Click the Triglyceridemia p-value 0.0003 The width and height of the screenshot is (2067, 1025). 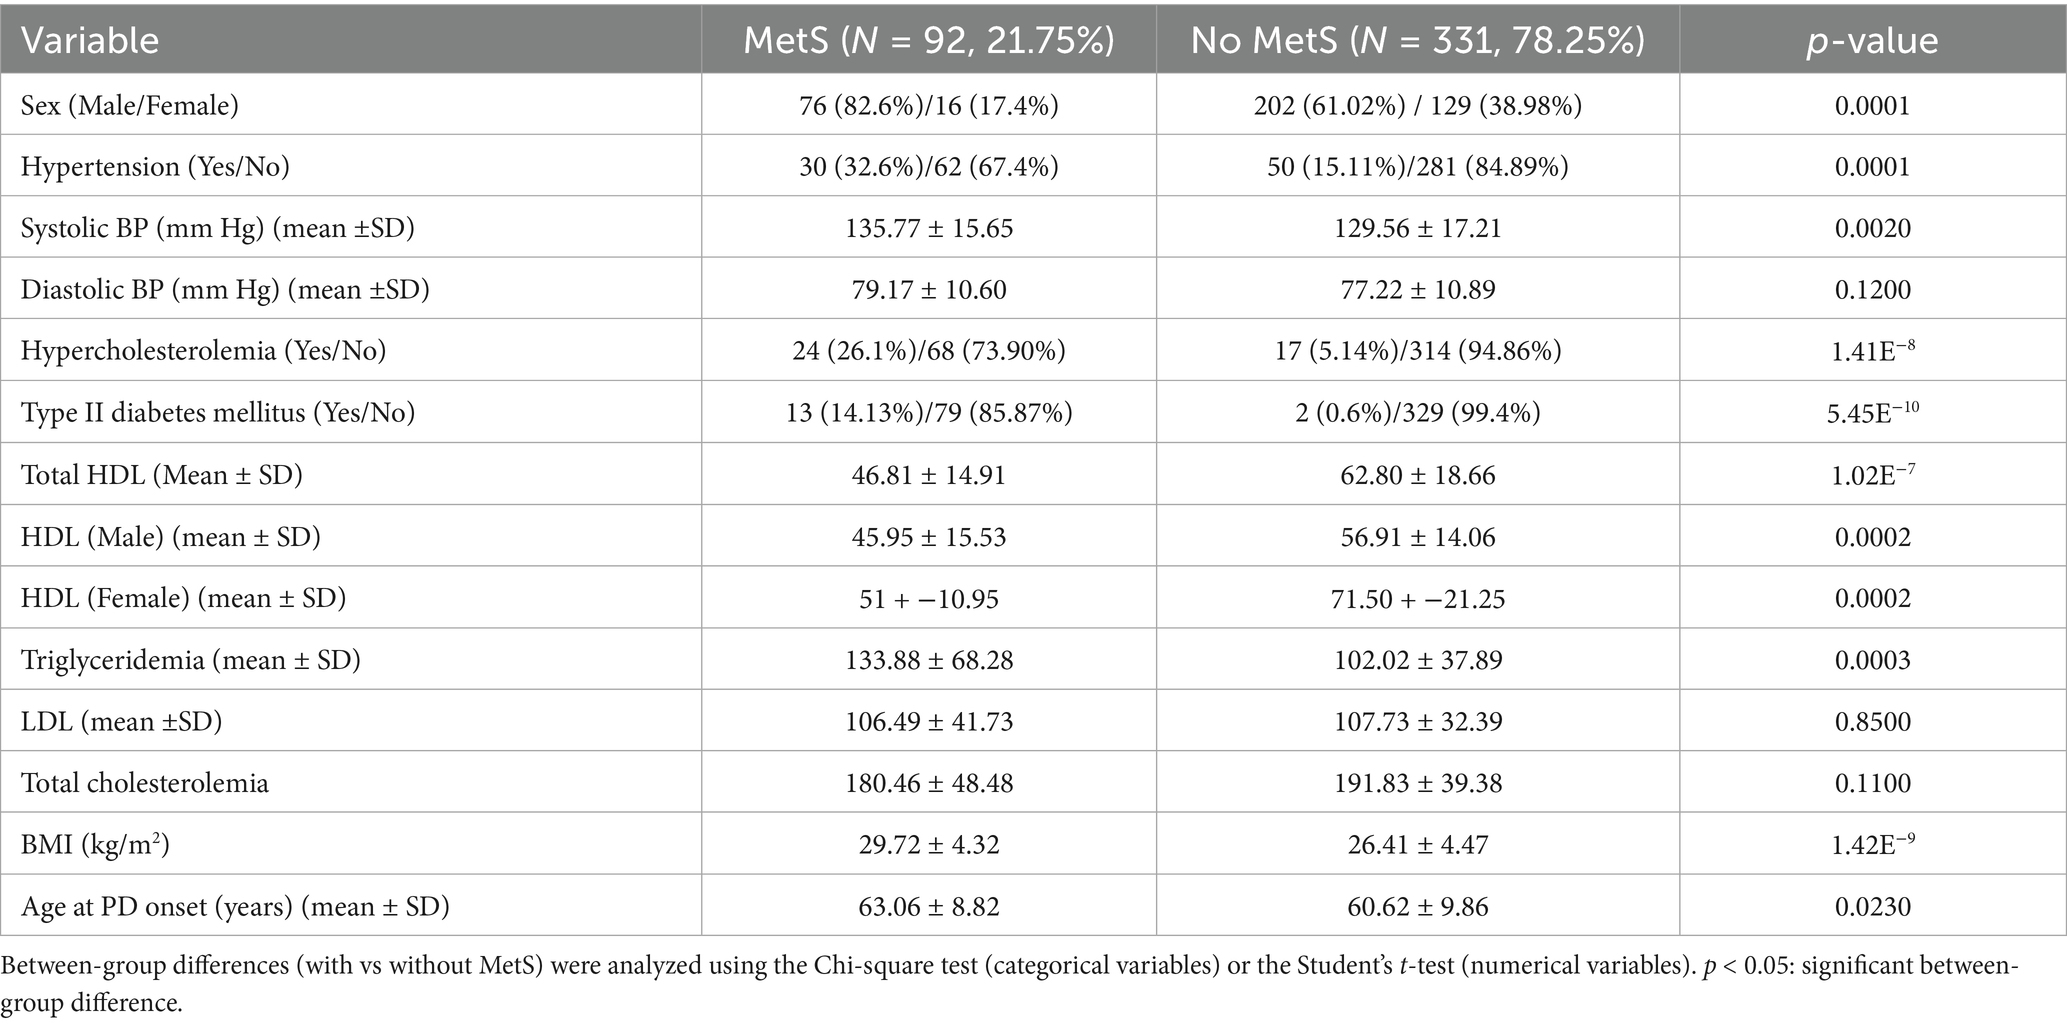coord(1872,660)
